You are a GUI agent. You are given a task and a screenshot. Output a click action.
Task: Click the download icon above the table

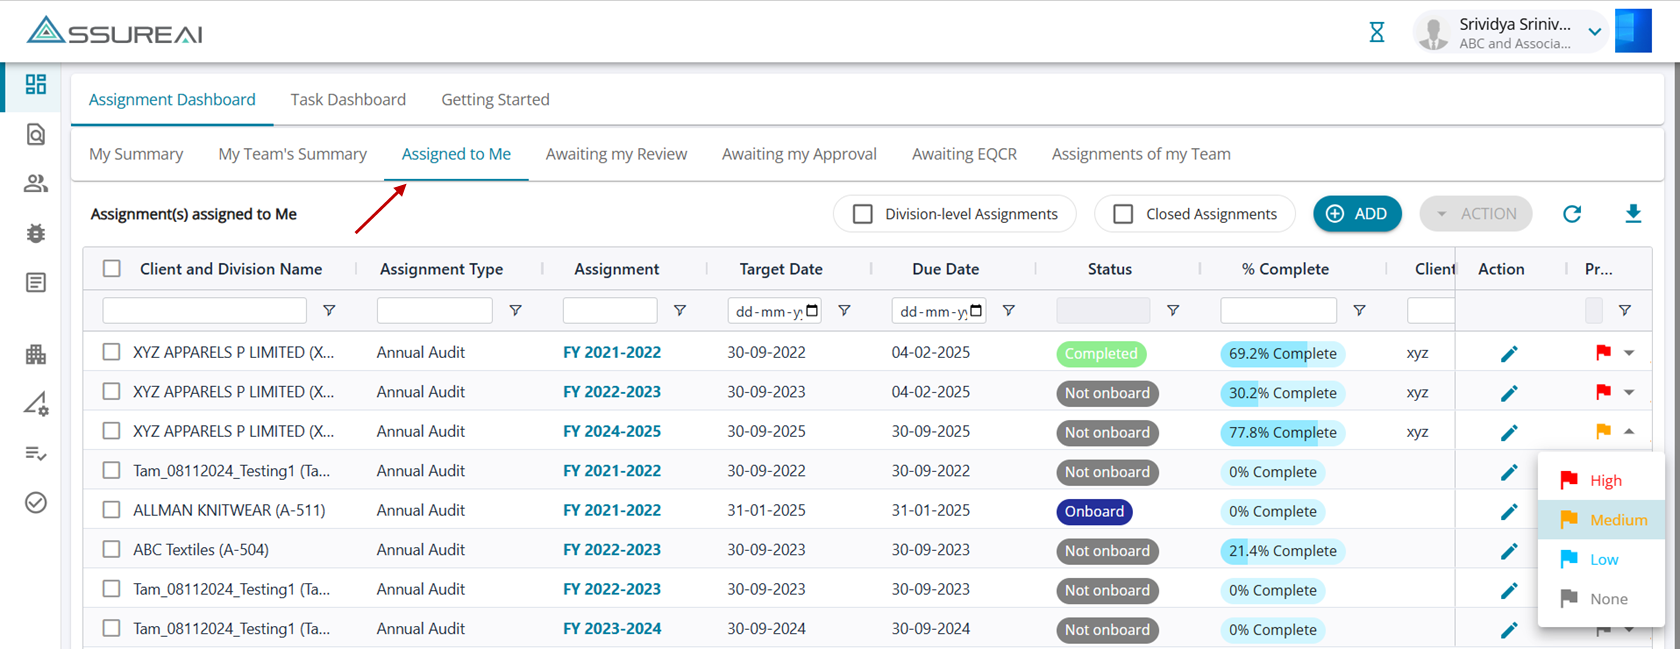(1633, 213)
